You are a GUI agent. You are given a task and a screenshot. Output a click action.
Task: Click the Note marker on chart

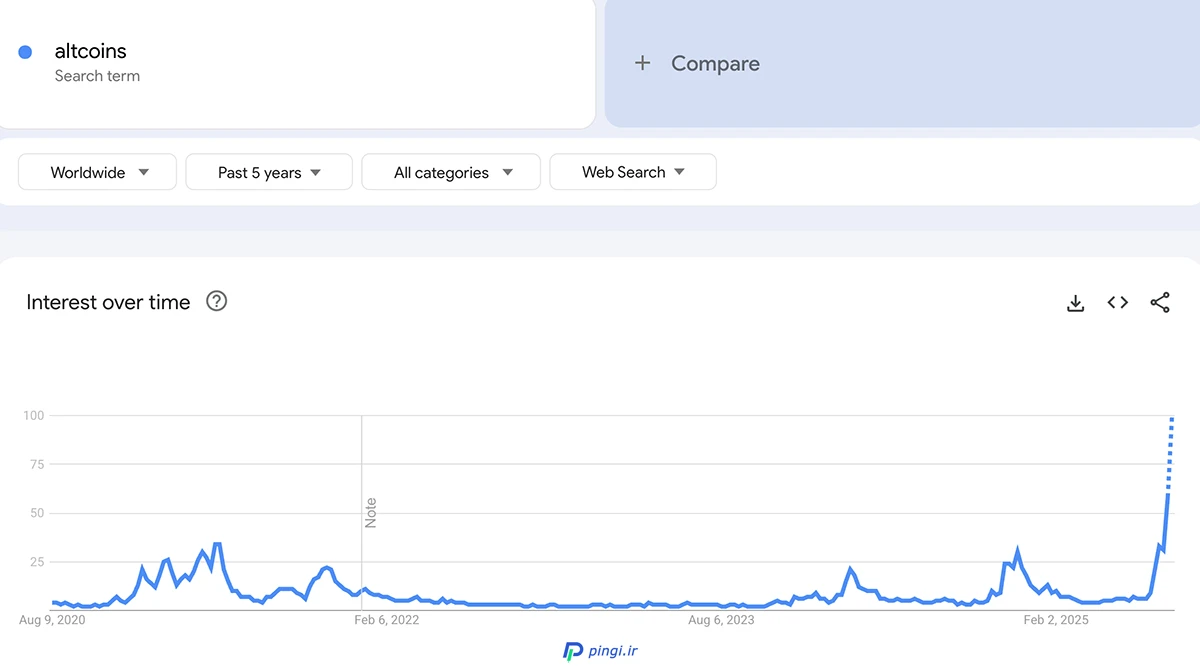click(x=371, y=512)
